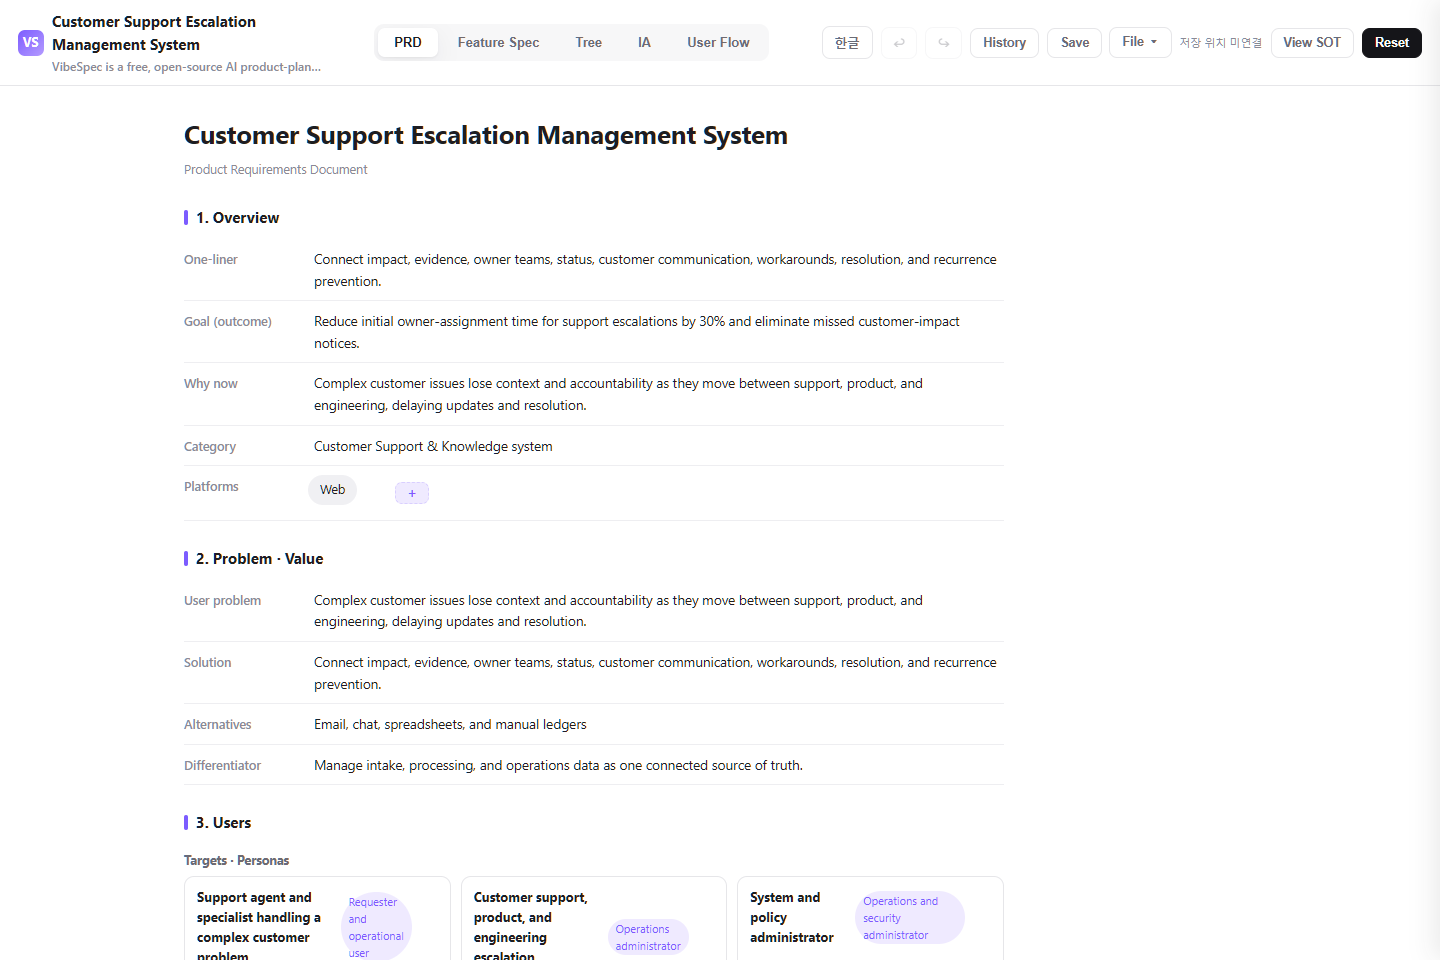Screen dimensions: 1440x960
Task: Open the Customer support, product, engineering persona card
Action: click(x=594, y=919)
